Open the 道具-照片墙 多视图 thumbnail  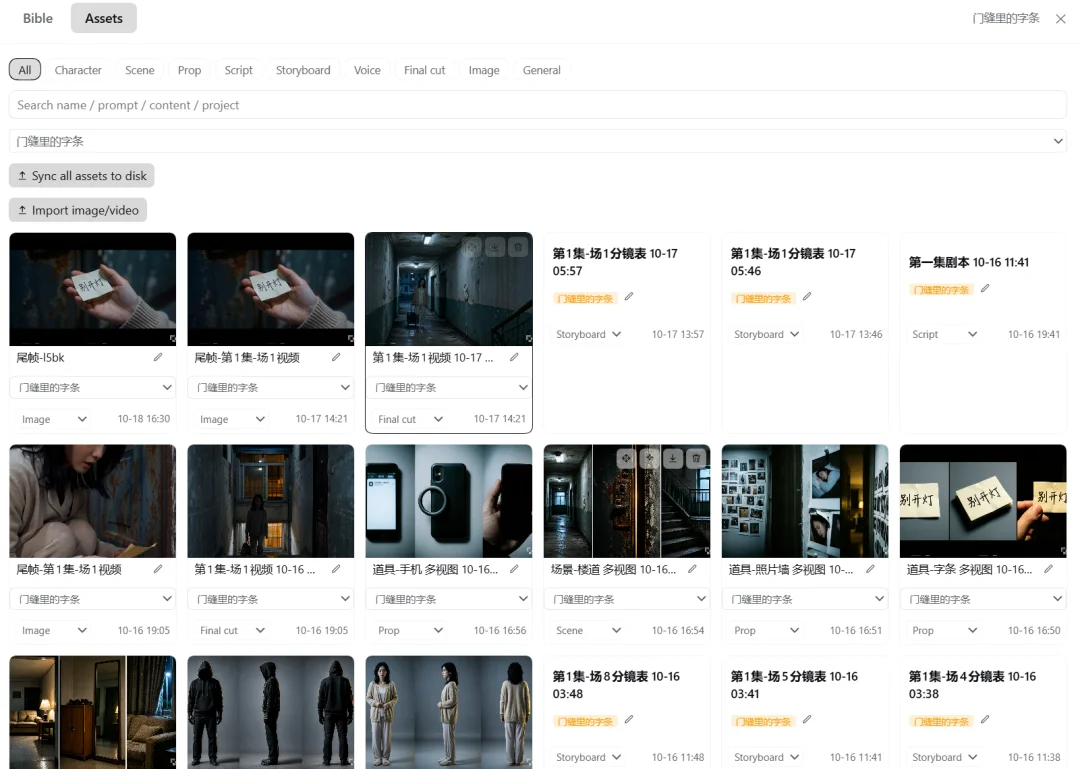(805, 501)
